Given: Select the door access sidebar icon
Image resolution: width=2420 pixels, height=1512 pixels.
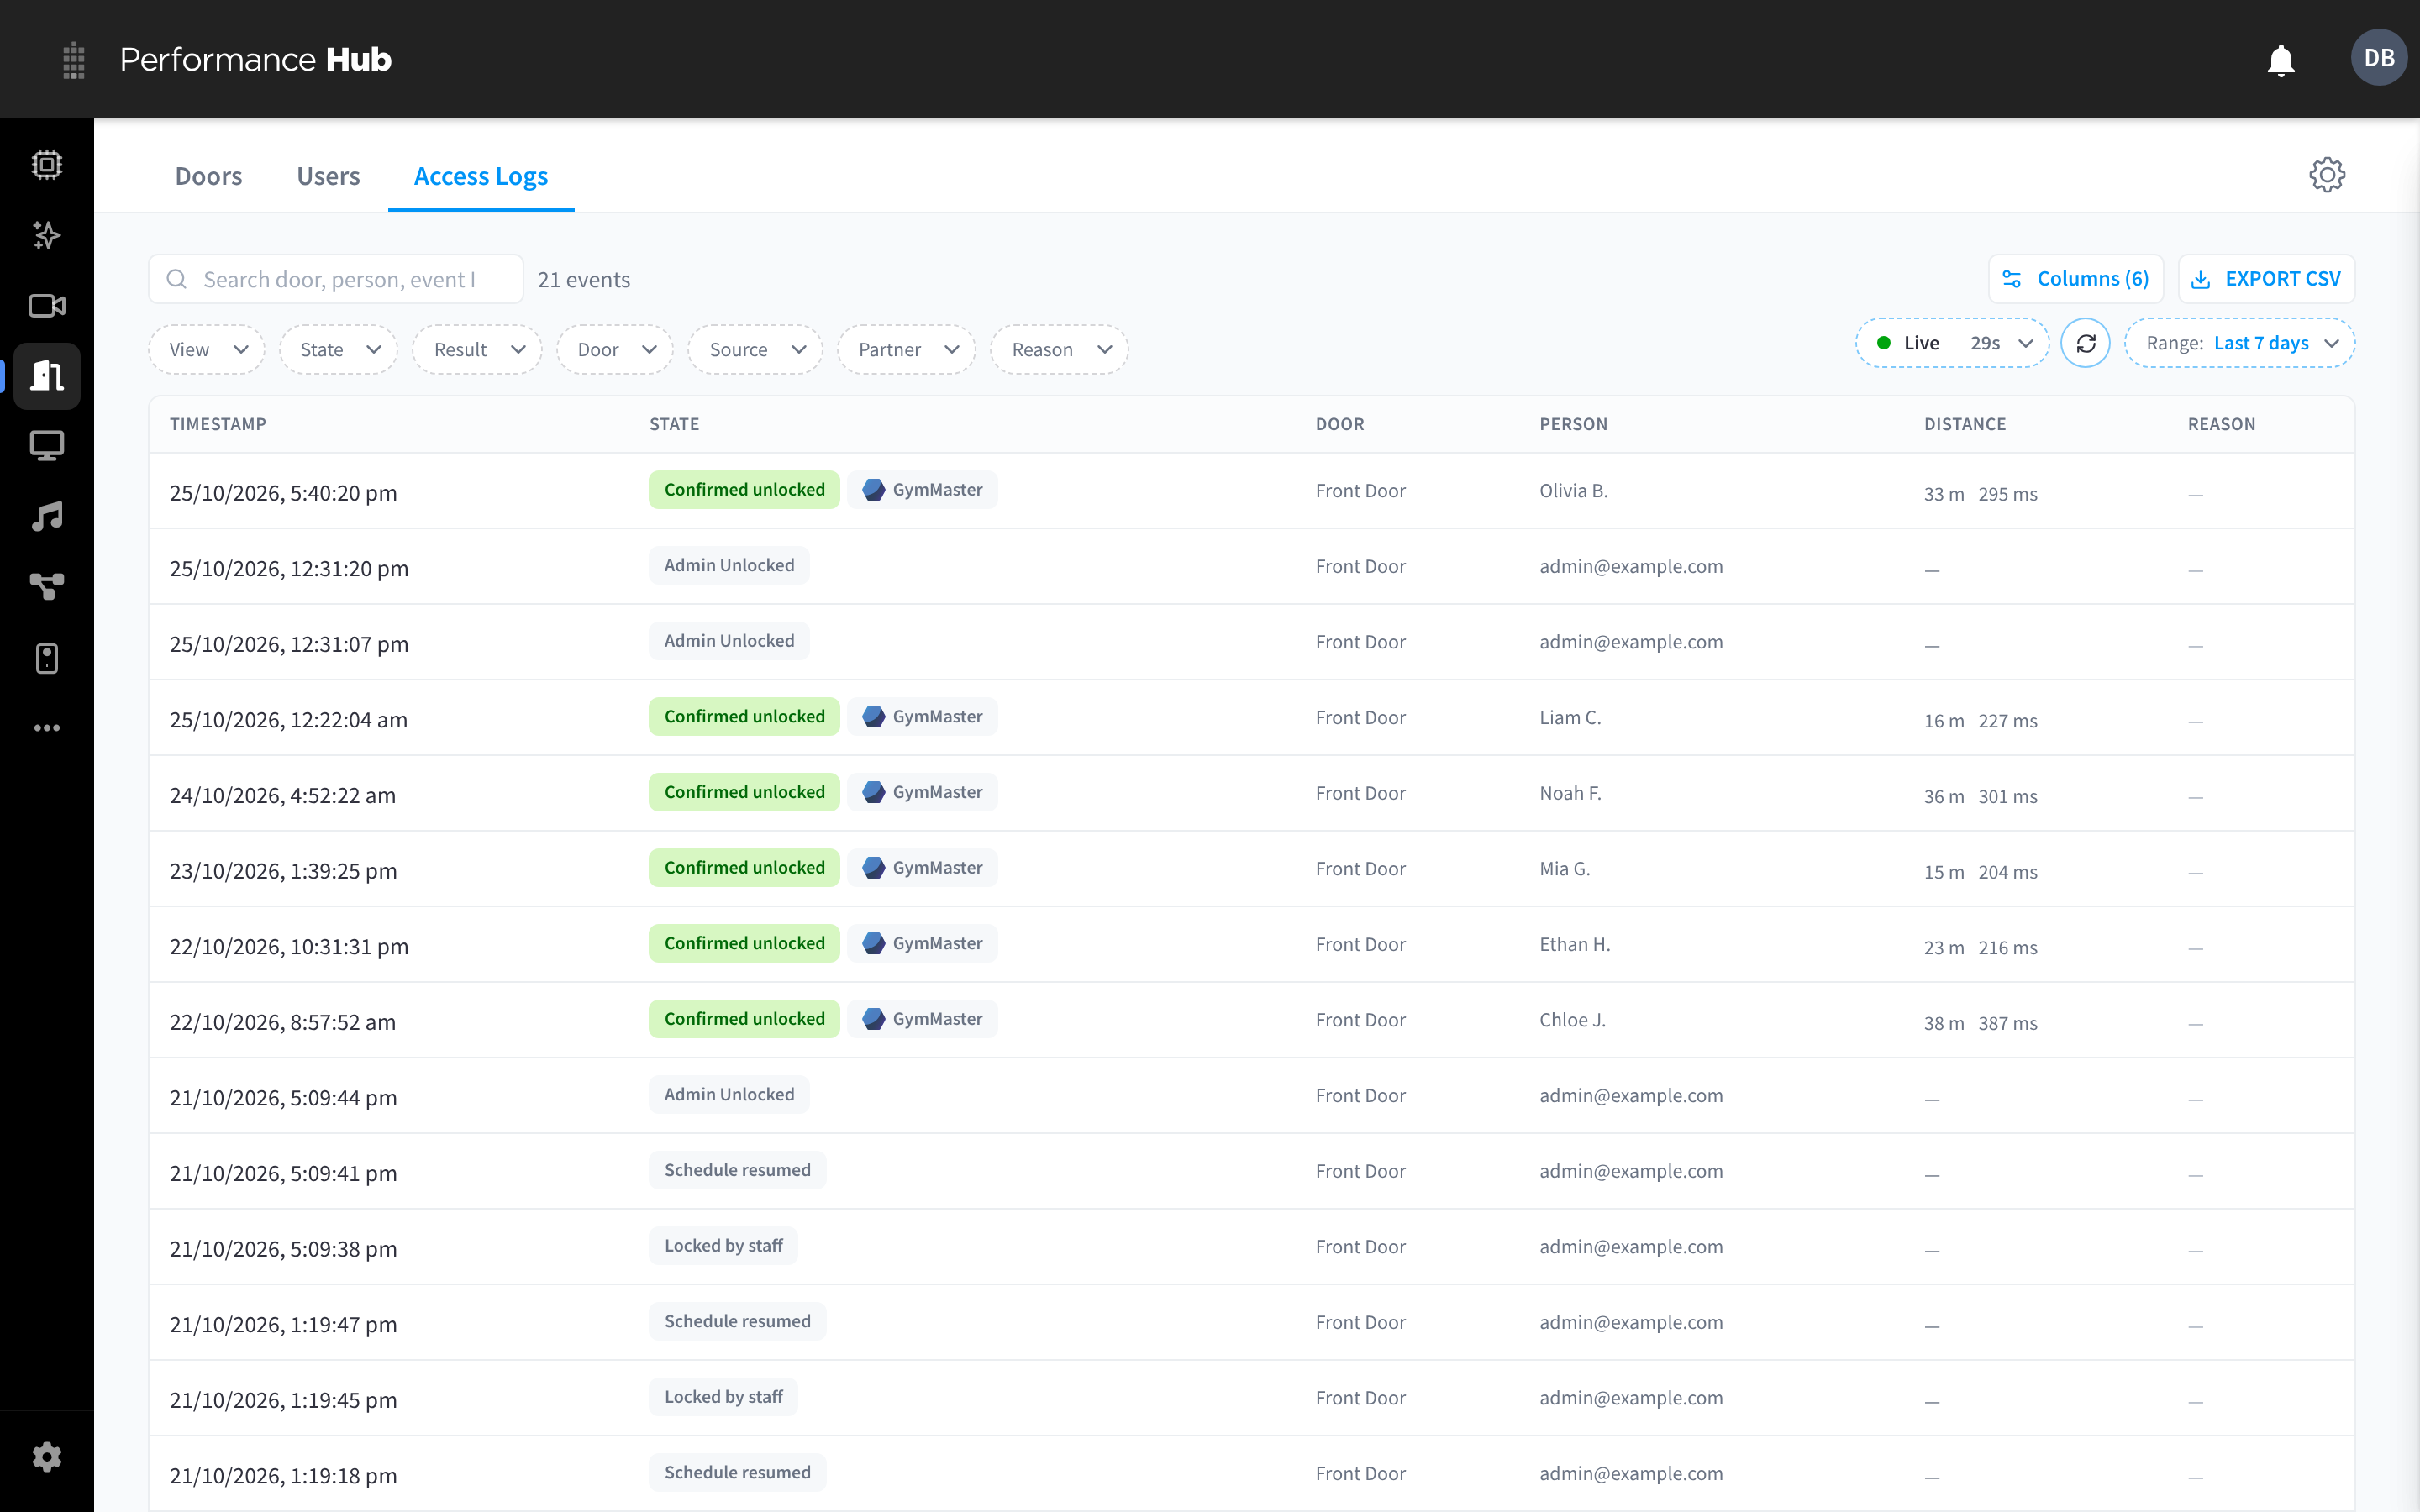Looking at the screenshot, I should (x=47, y=376).
